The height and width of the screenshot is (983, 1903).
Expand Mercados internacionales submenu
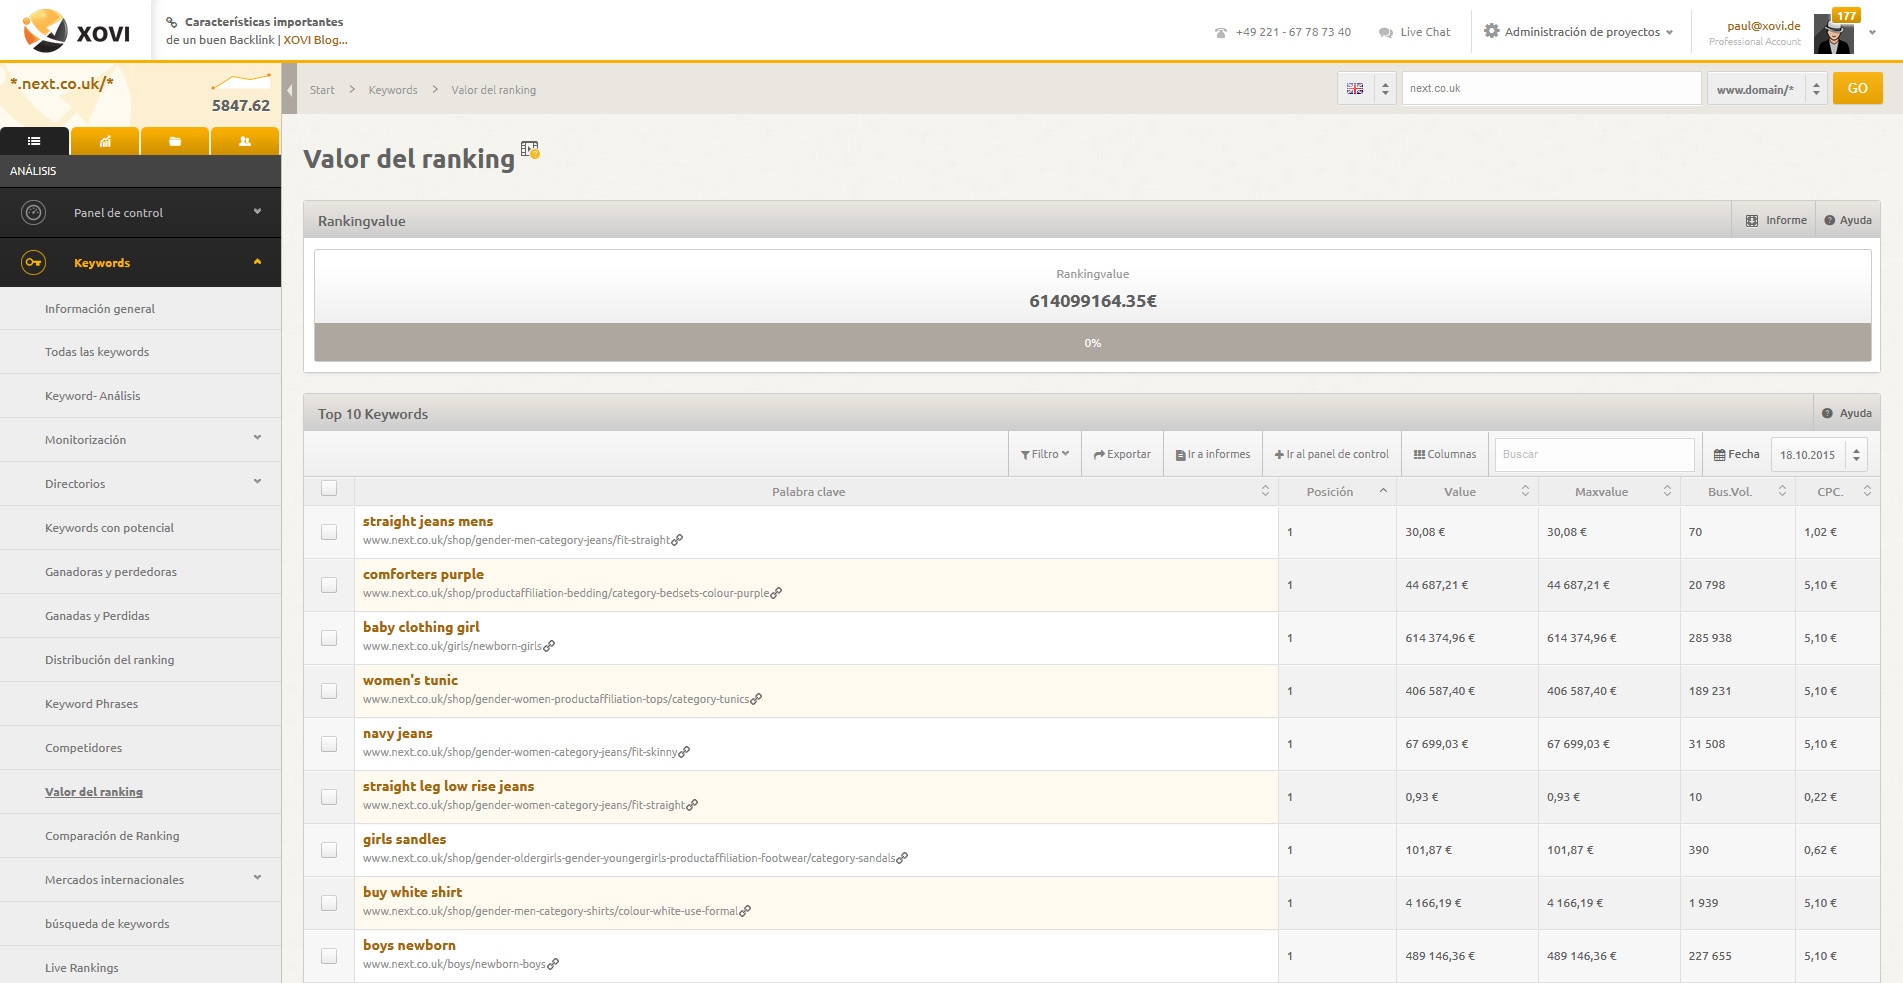click(x=257, y=878)
